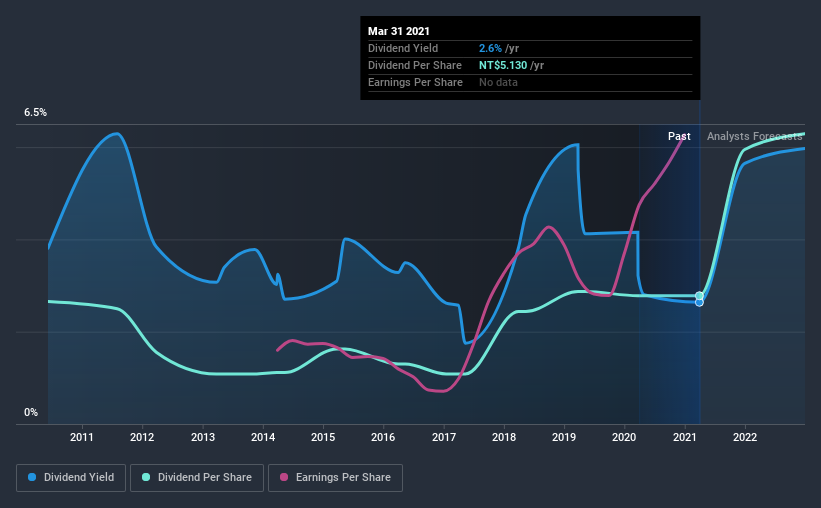
Task: Click the Dividend Per Share tooltip row label
Action: pos(415,65)
